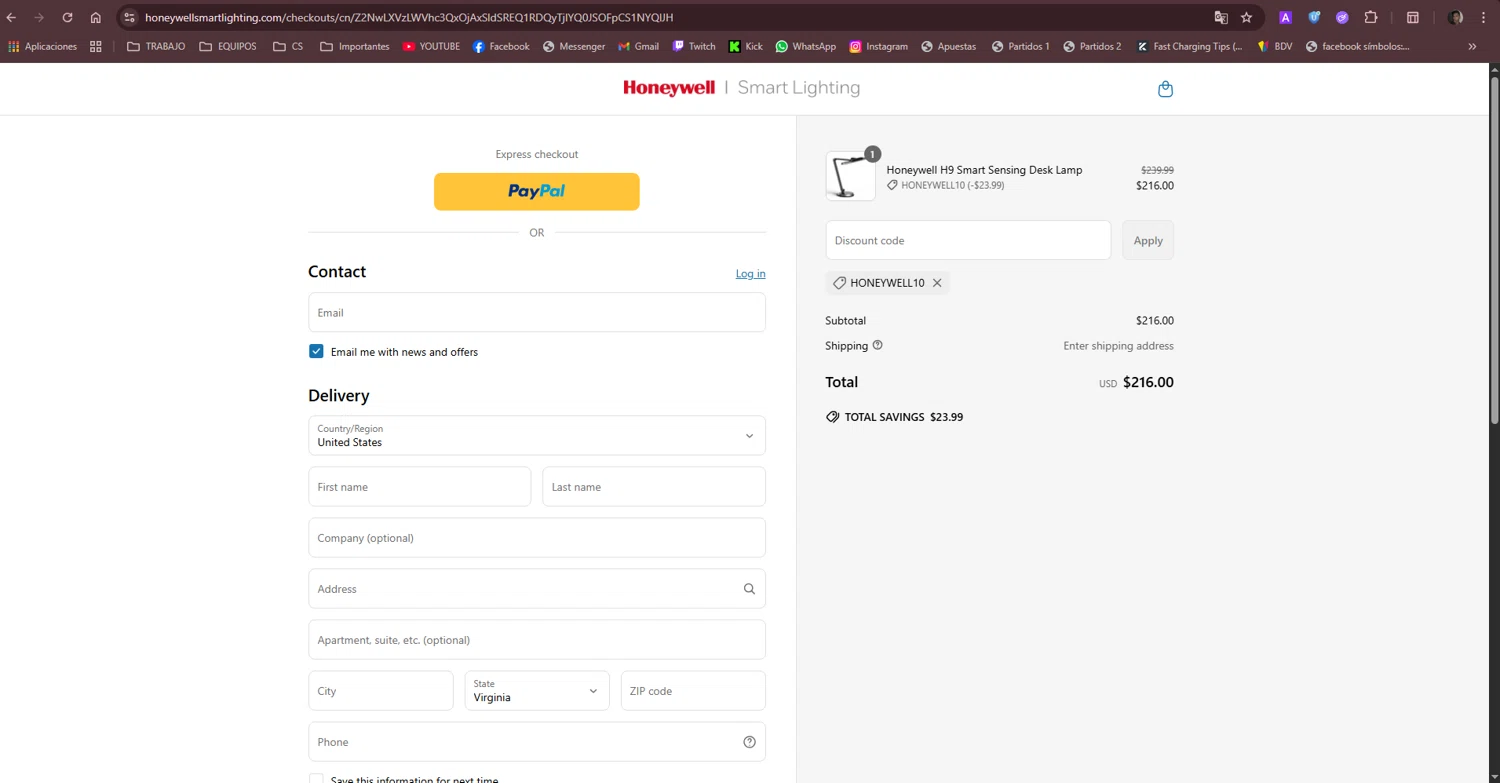Click the Honeywell H9 Smart Sensing Desk Lamp name

point(984,170)
